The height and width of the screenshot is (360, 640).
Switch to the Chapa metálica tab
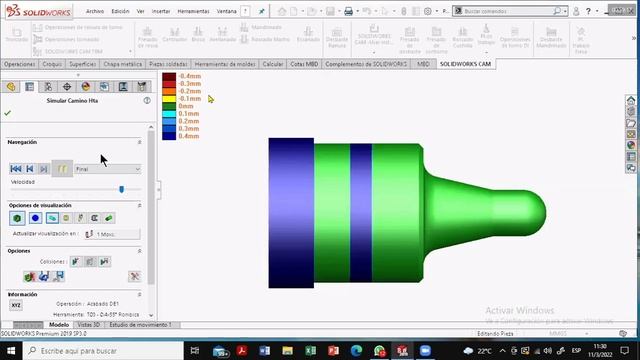coord(122,64)
